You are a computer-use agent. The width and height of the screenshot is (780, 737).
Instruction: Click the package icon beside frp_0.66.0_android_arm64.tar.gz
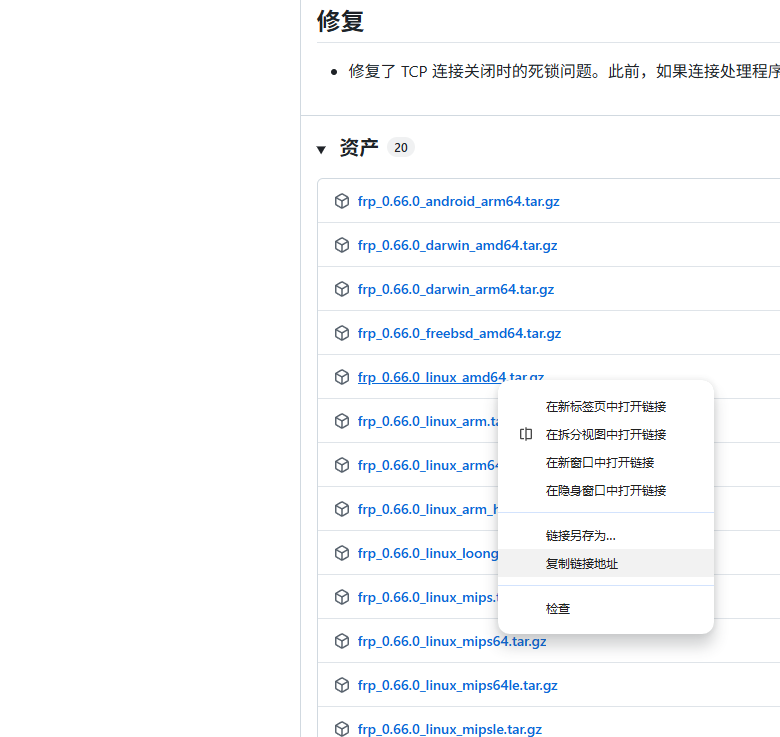pyautogui.click(x=342, y=201)
